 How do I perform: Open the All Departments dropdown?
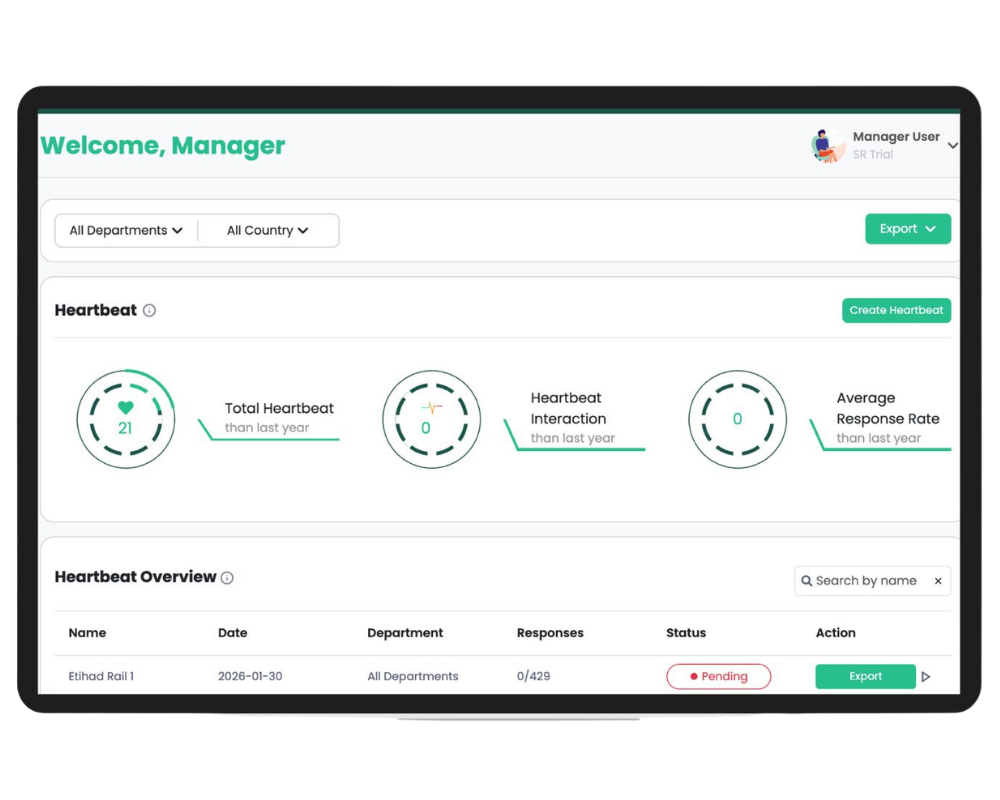click(126, 230)
